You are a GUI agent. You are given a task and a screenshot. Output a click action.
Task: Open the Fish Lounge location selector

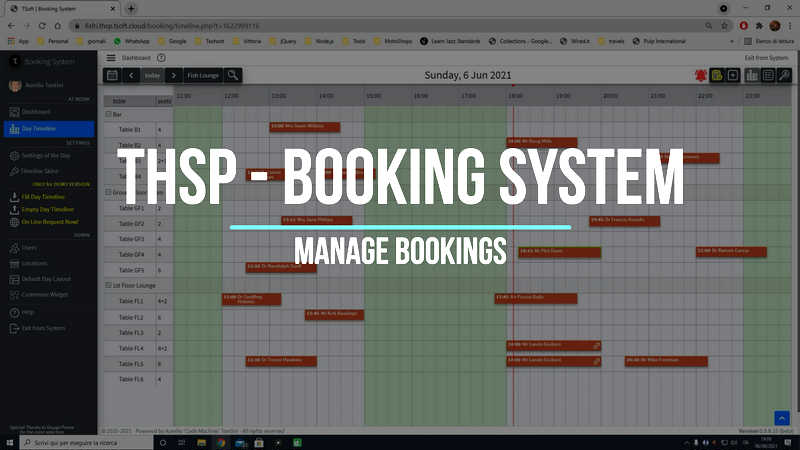point(203,75)
